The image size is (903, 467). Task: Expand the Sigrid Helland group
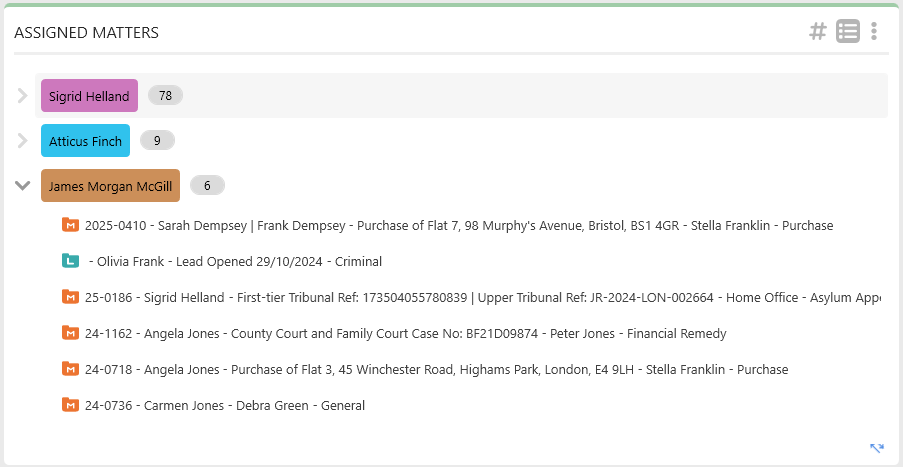22,96
